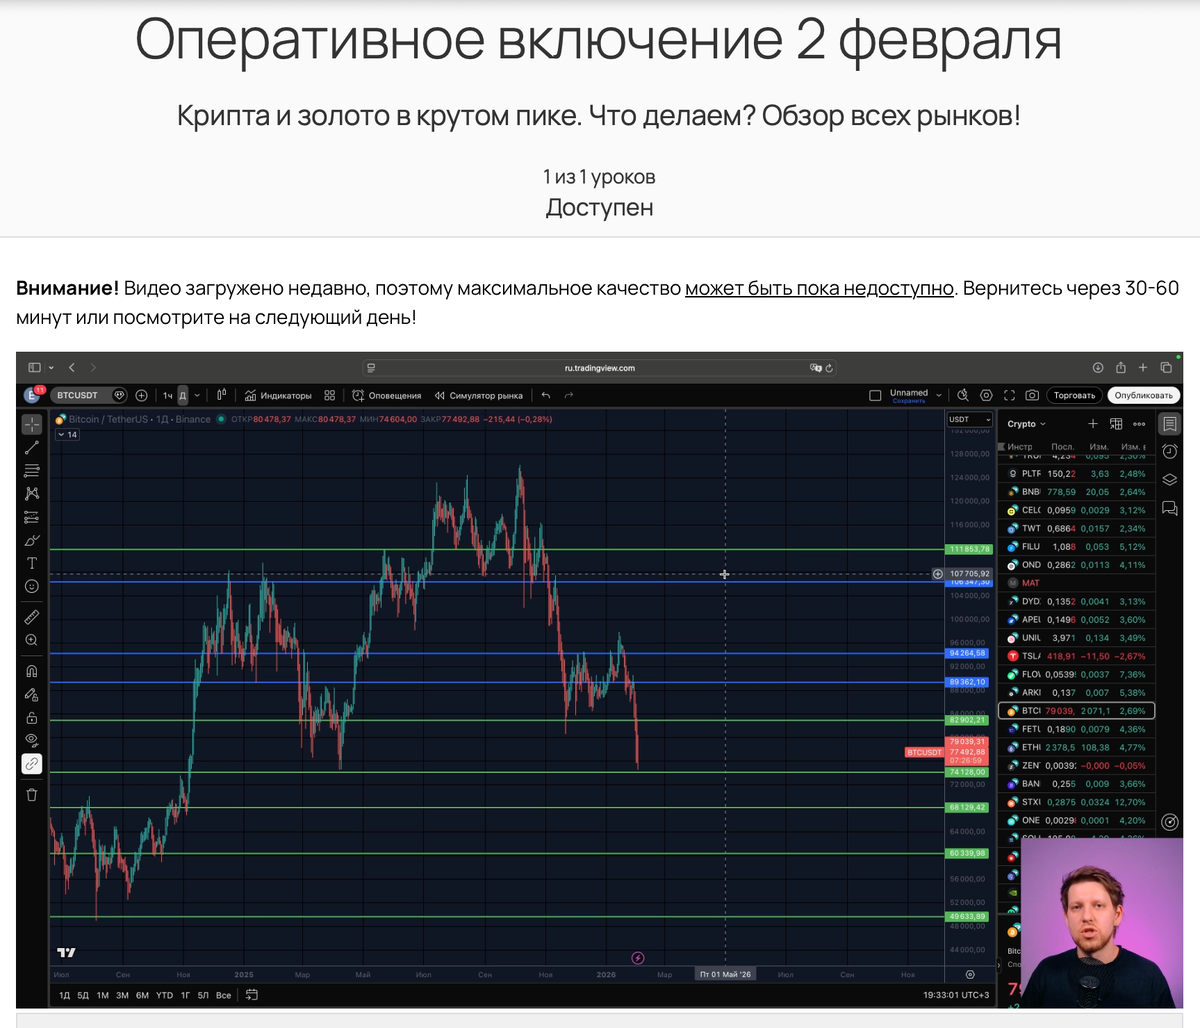1200x1028 pixels.
Task: Open the quick search icon
Action: coord(963,395)
